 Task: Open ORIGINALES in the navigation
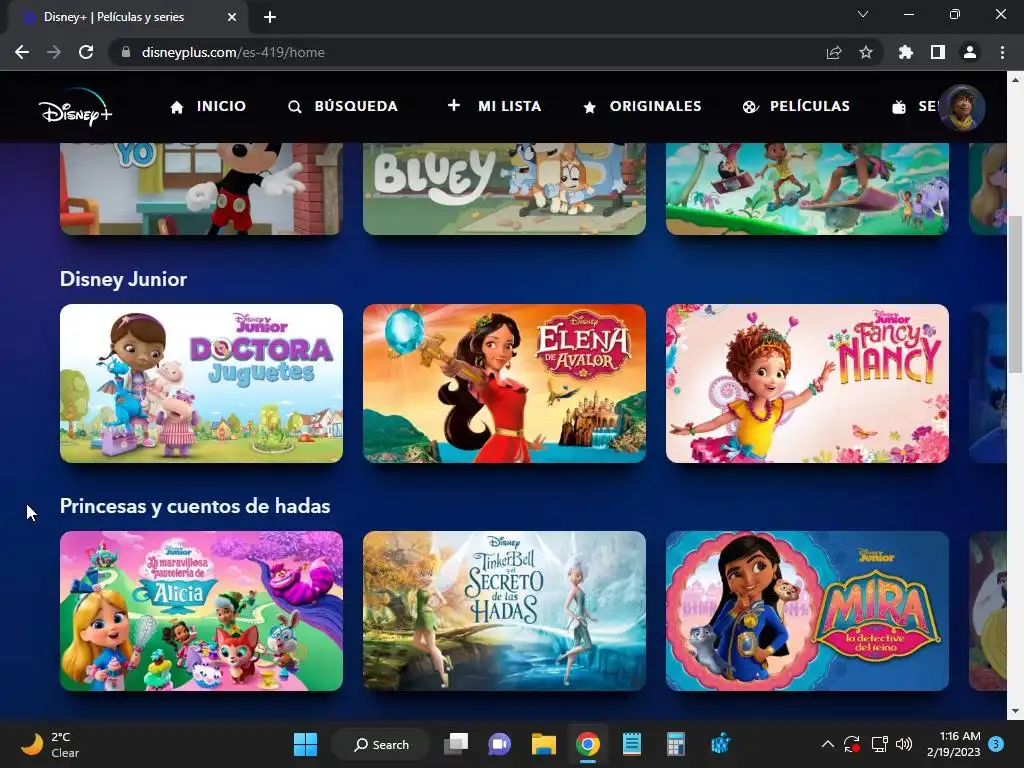(642, 106)
